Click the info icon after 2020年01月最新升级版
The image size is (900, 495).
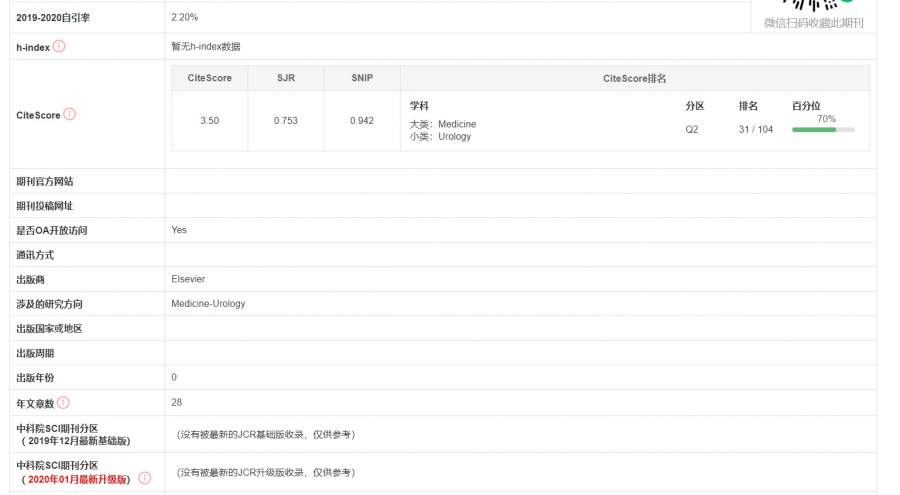(144, 478)
